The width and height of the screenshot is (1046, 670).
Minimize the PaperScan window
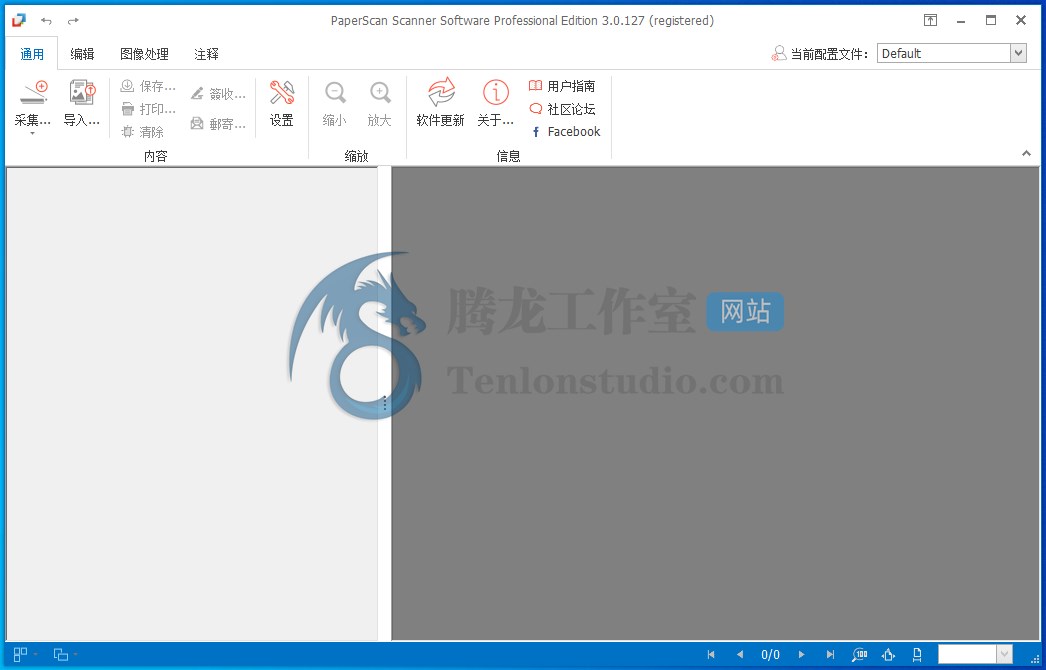tap(961, 21)
